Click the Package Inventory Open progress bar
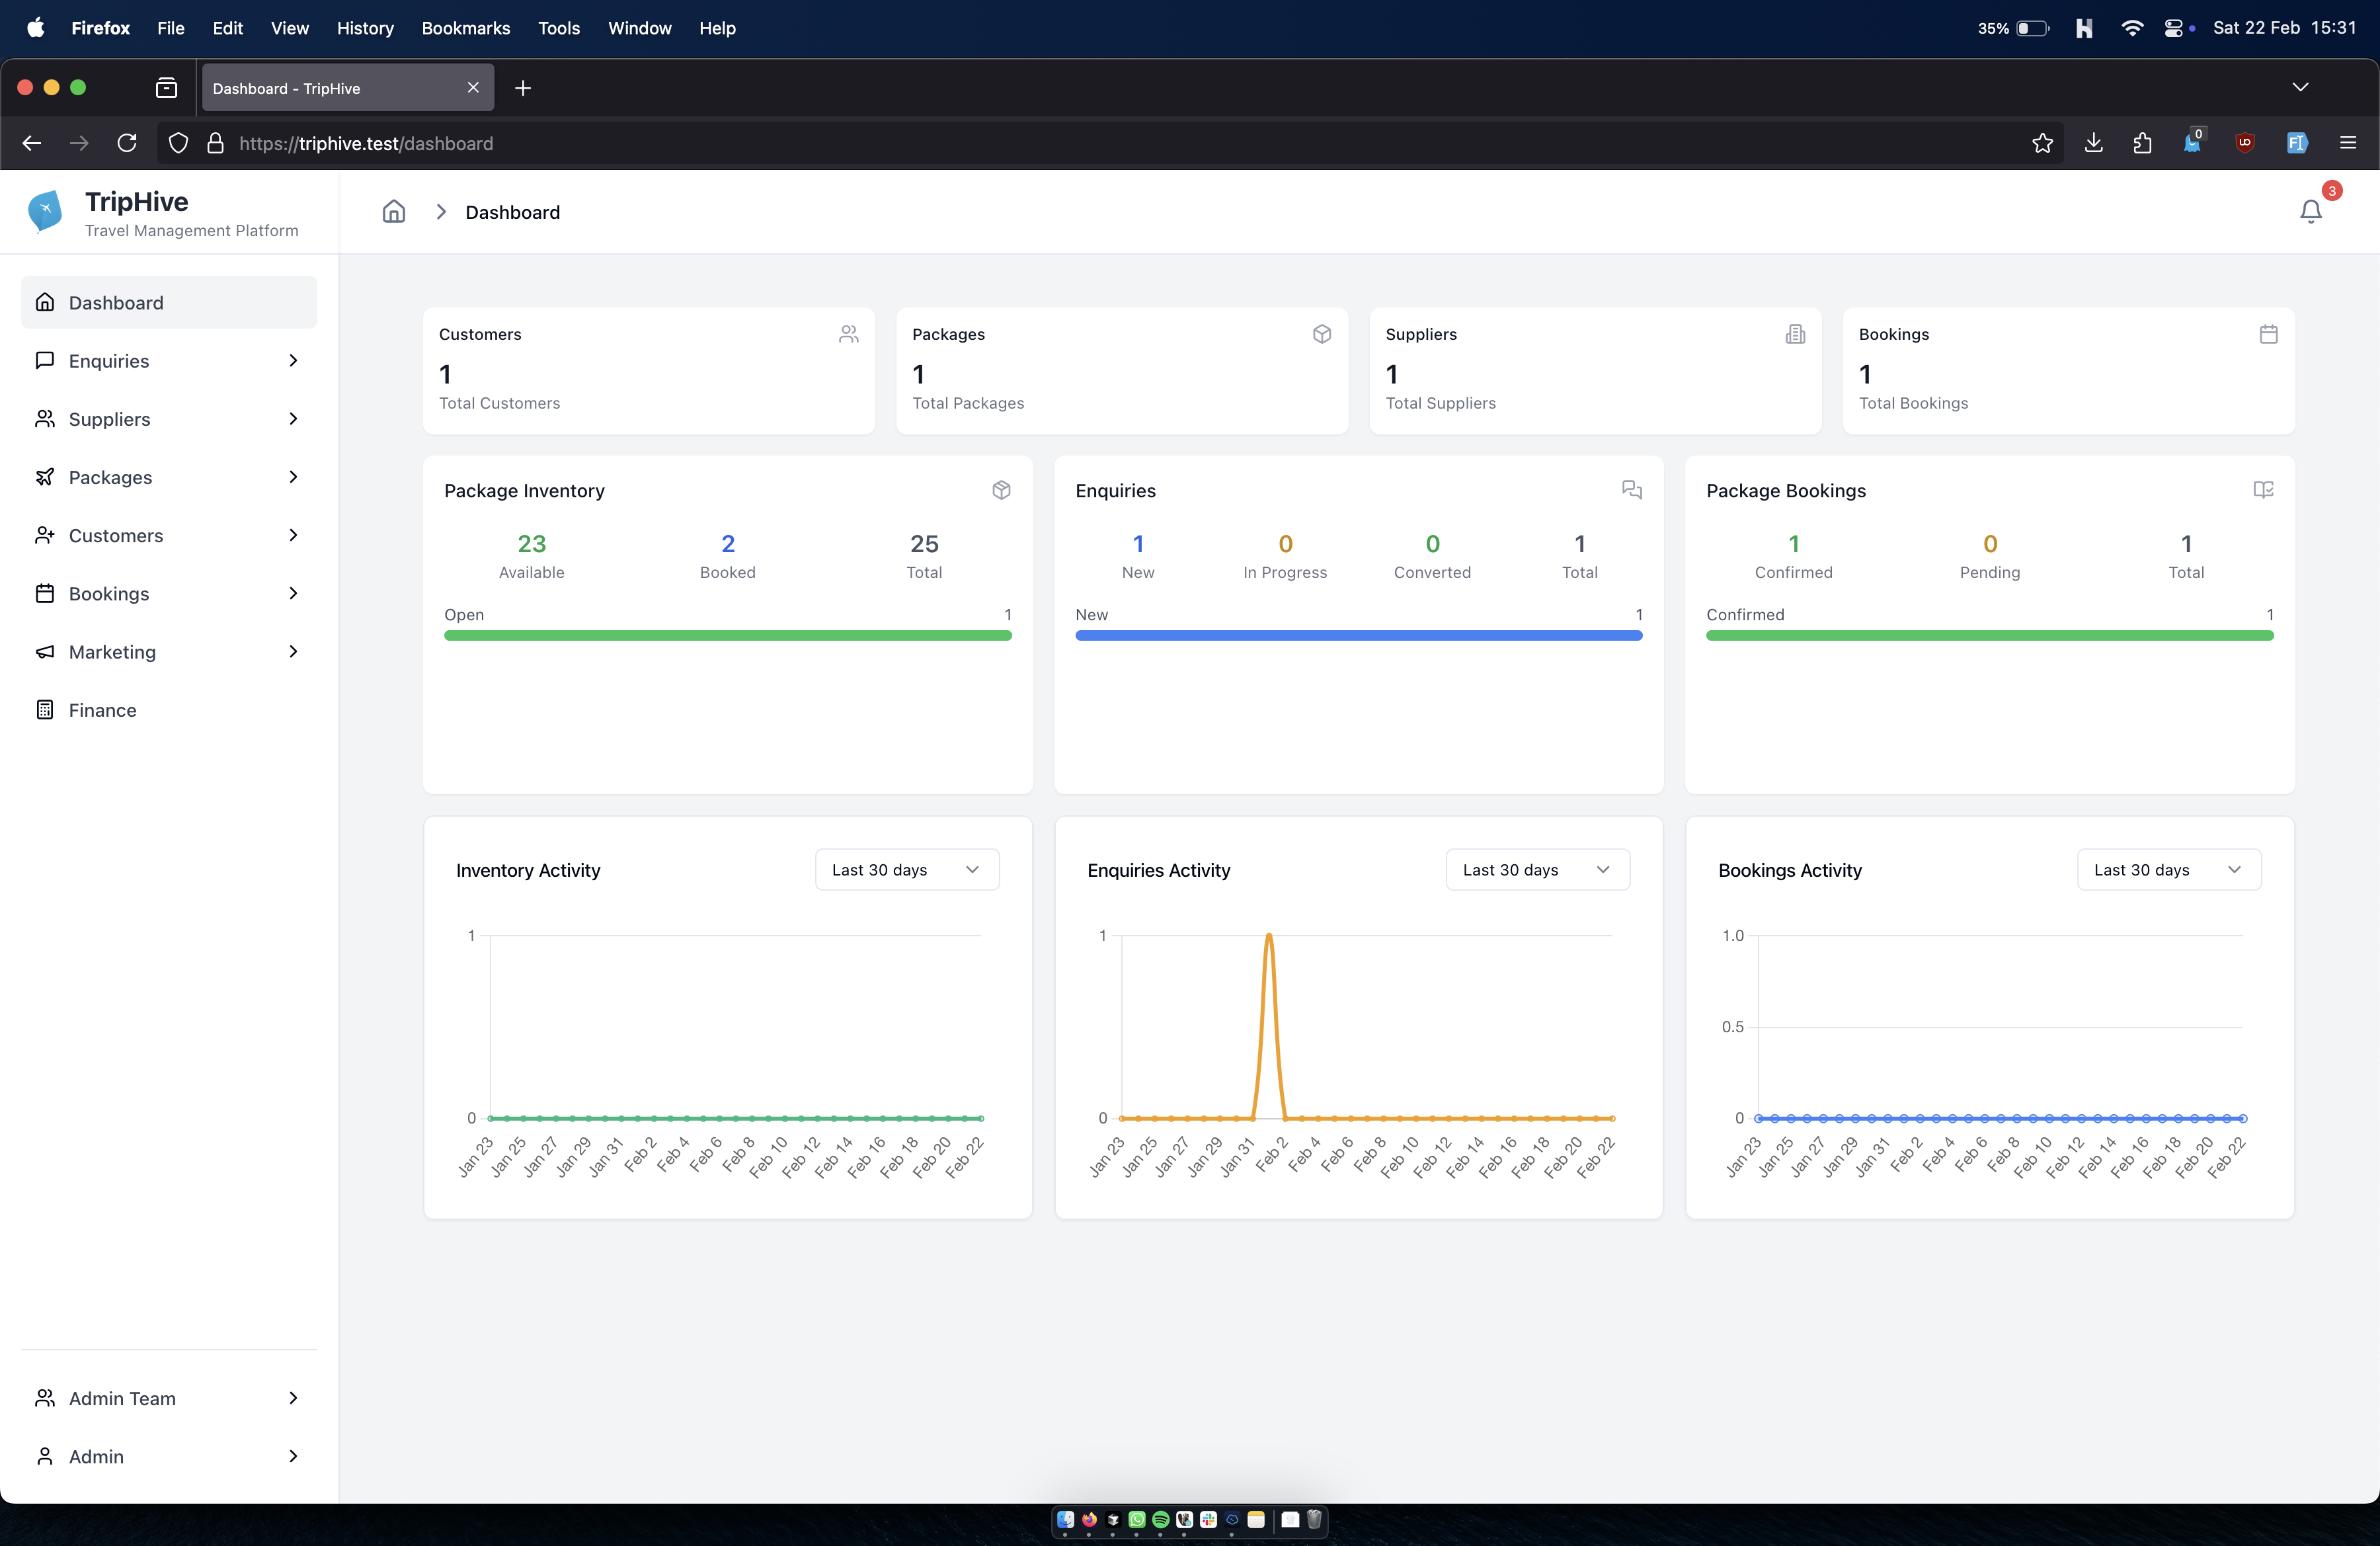2380x1546 pixels. [727, 635]
